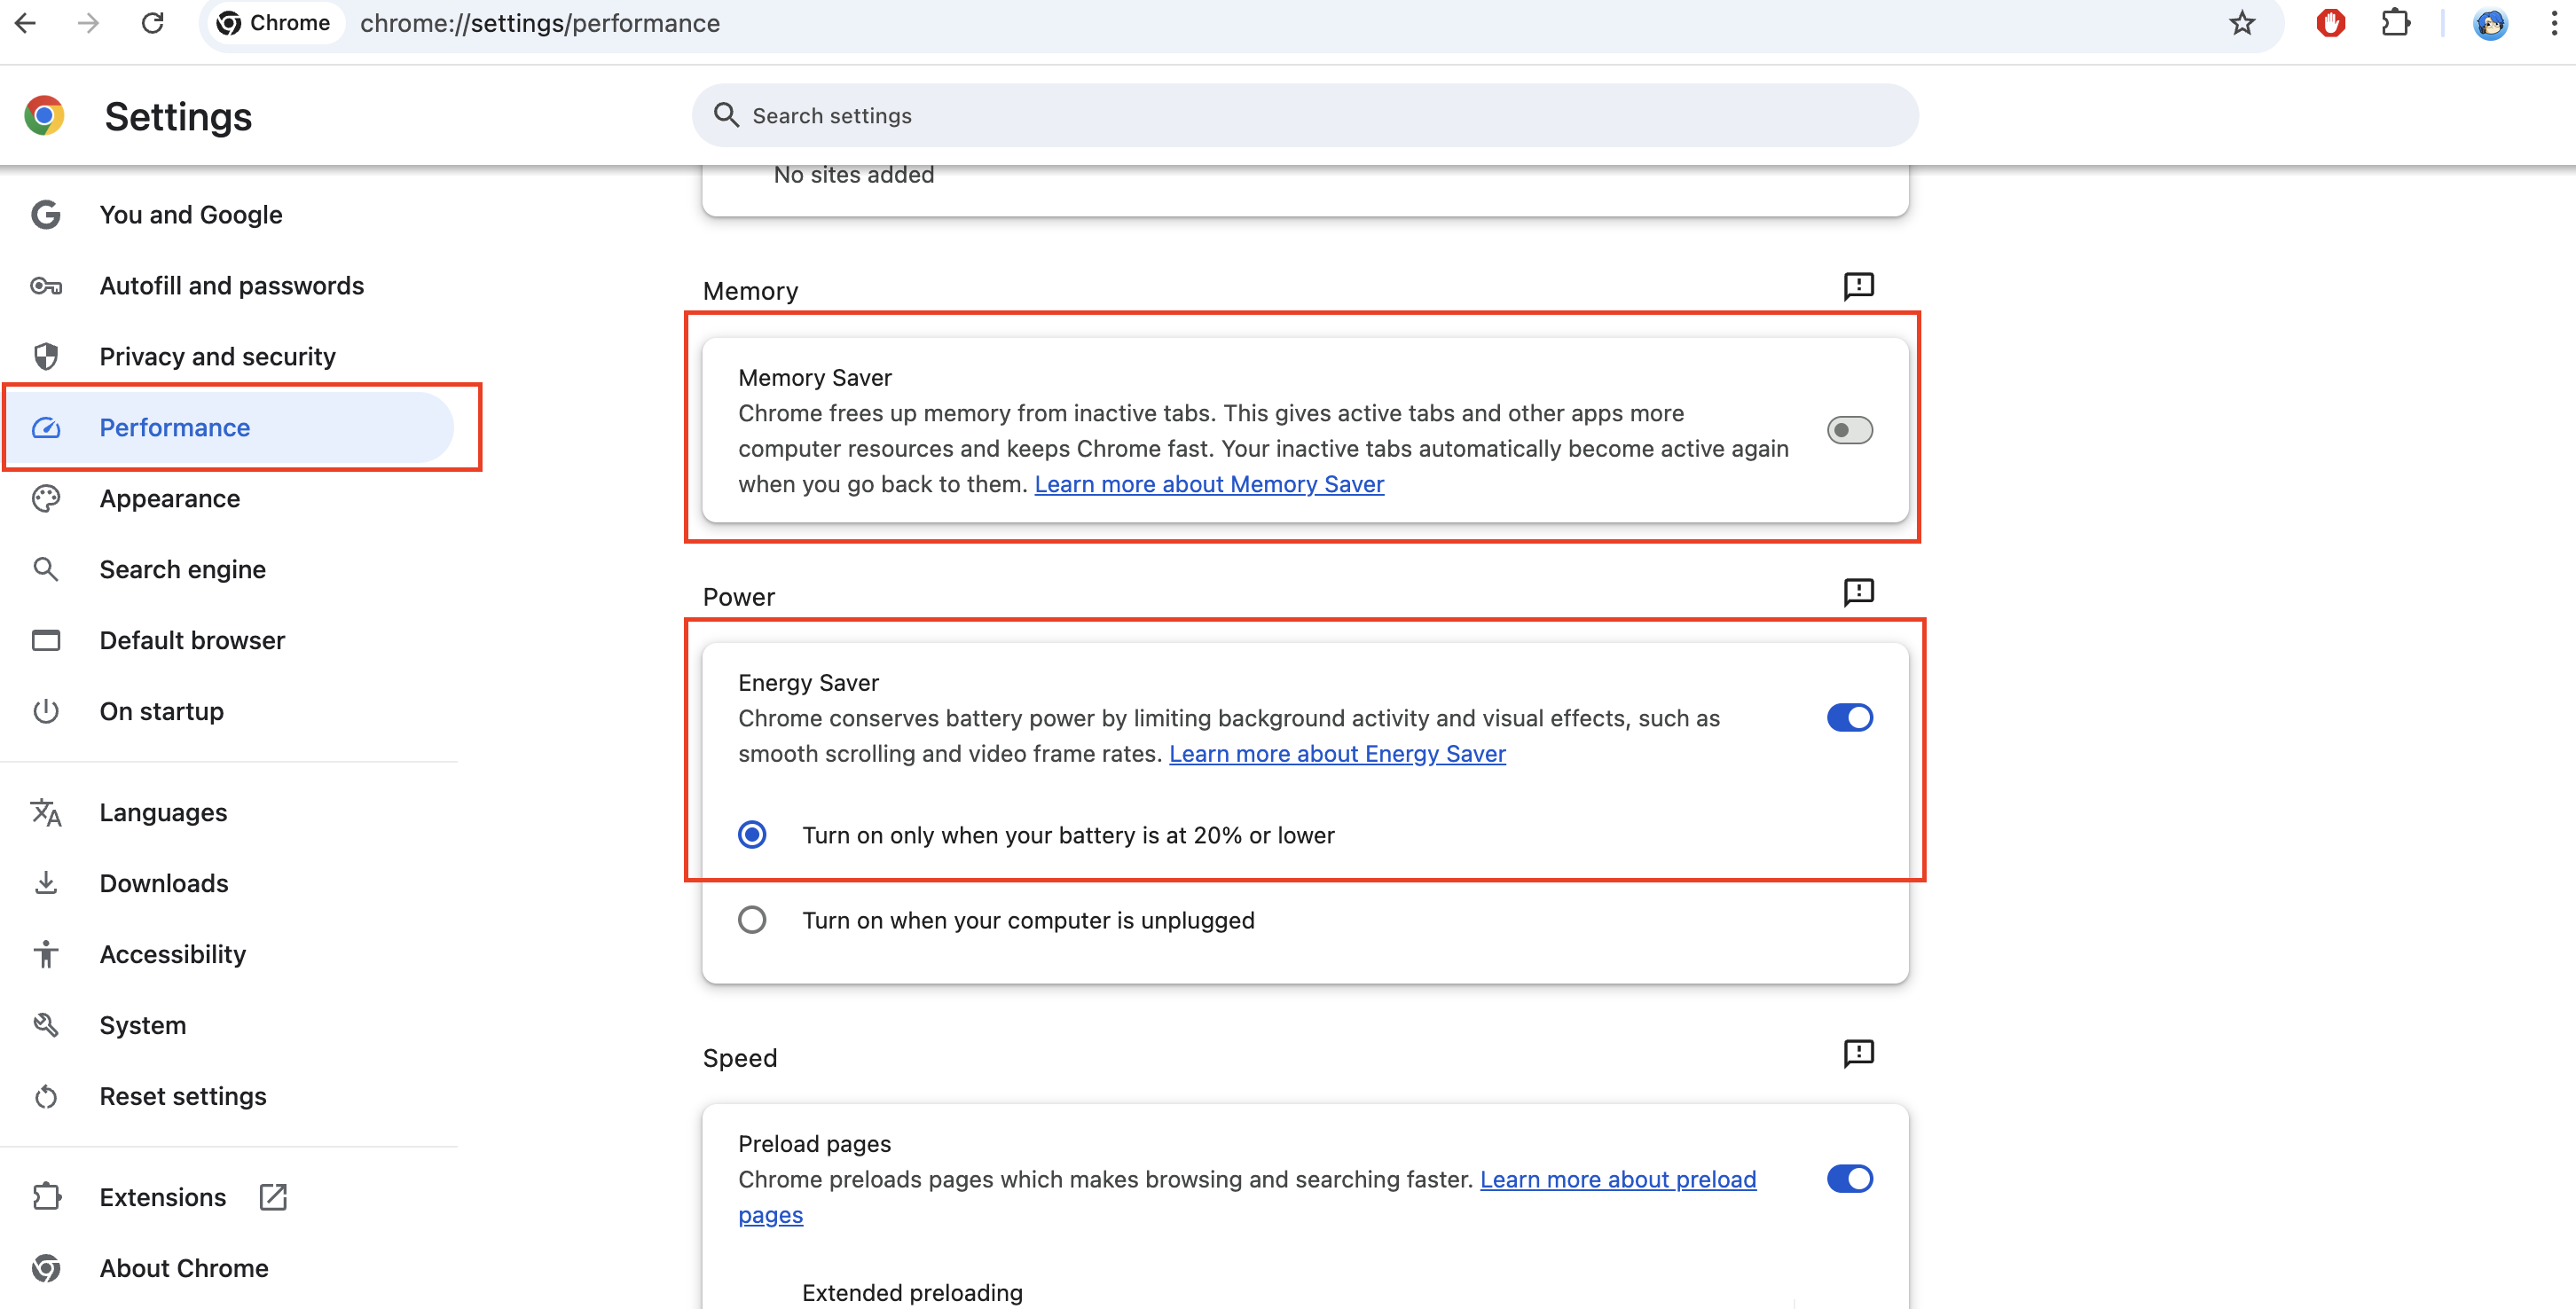Open the profile avatar icon
Image resolution: width=2576 pixels, height=1309 pixels.
tap(2489, 23)
